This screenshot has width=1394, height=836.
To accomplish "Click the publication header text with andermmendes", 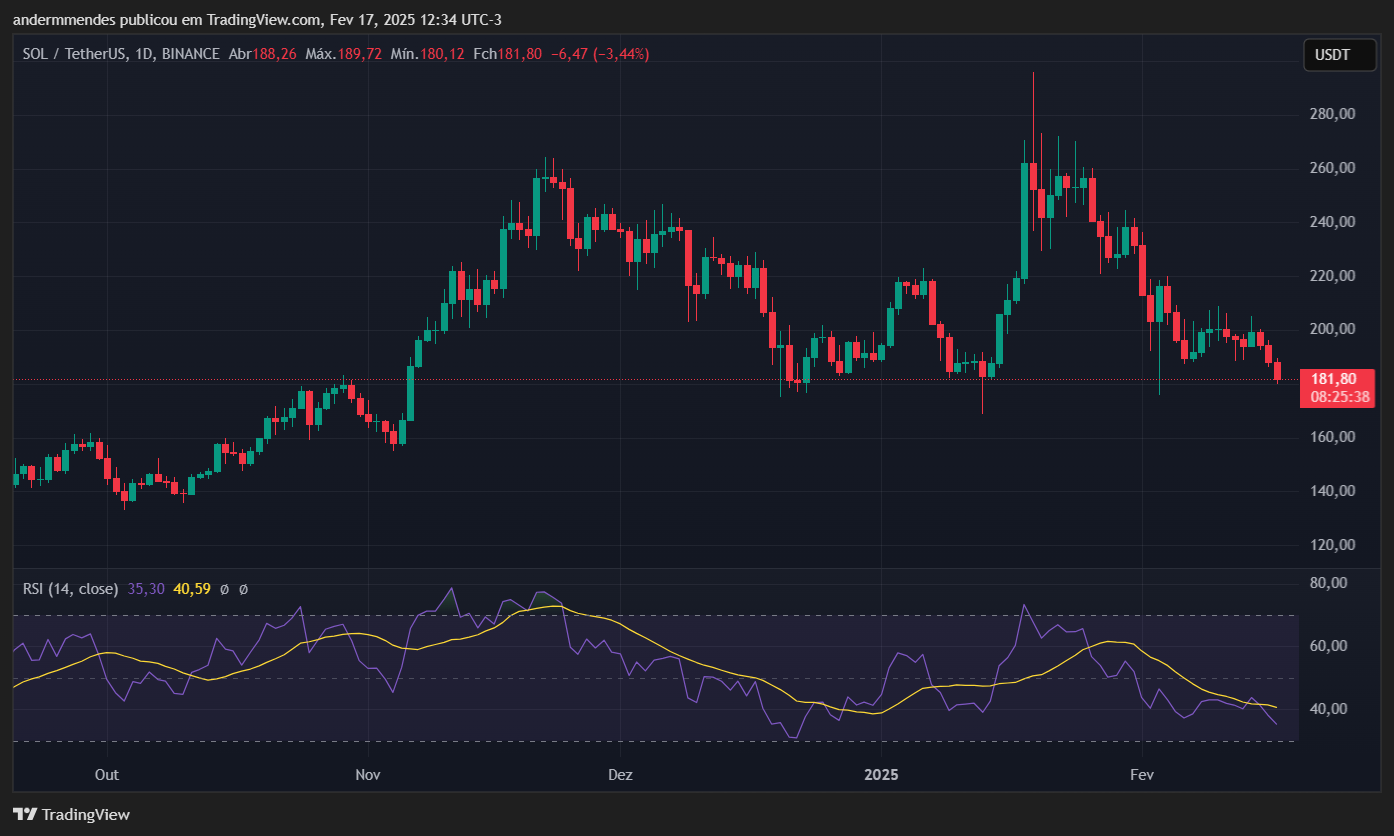I will [x=255, y=20].
